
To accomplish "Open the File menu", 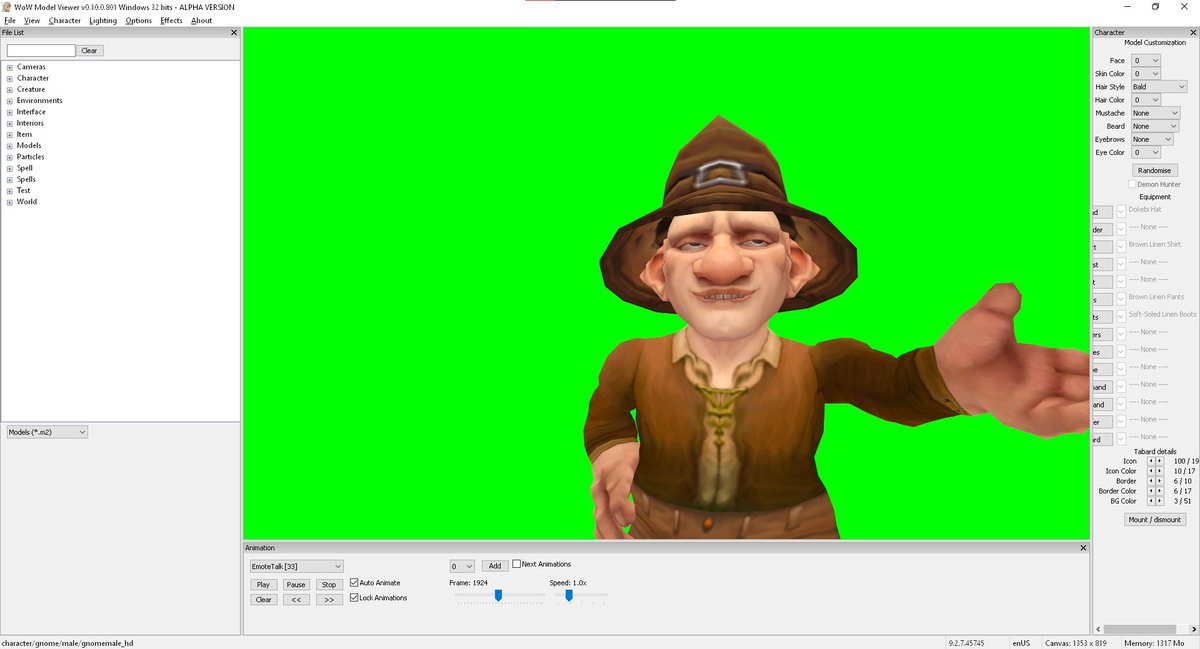I will [9, 20].
